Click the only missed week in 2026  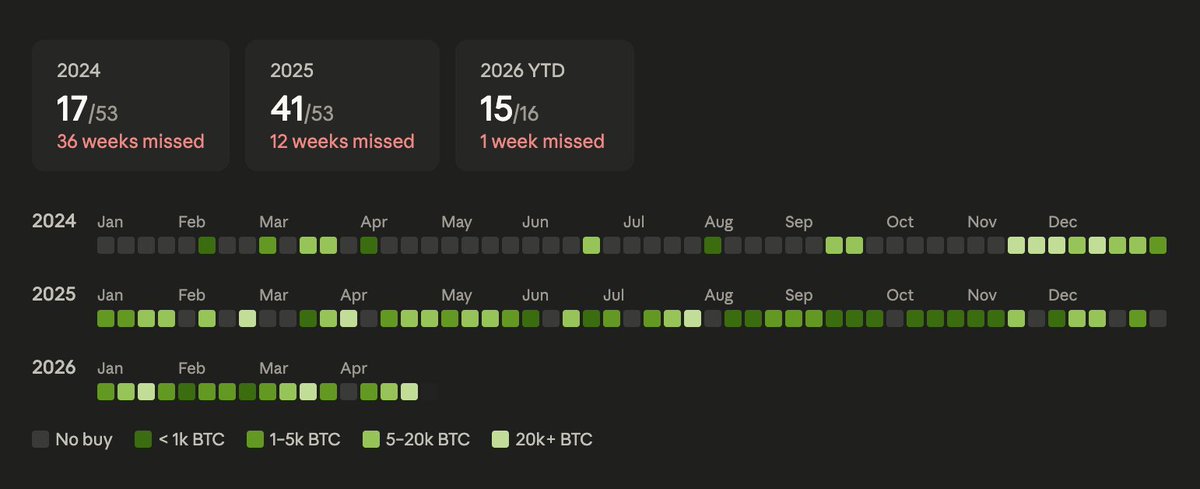point(348,392)
